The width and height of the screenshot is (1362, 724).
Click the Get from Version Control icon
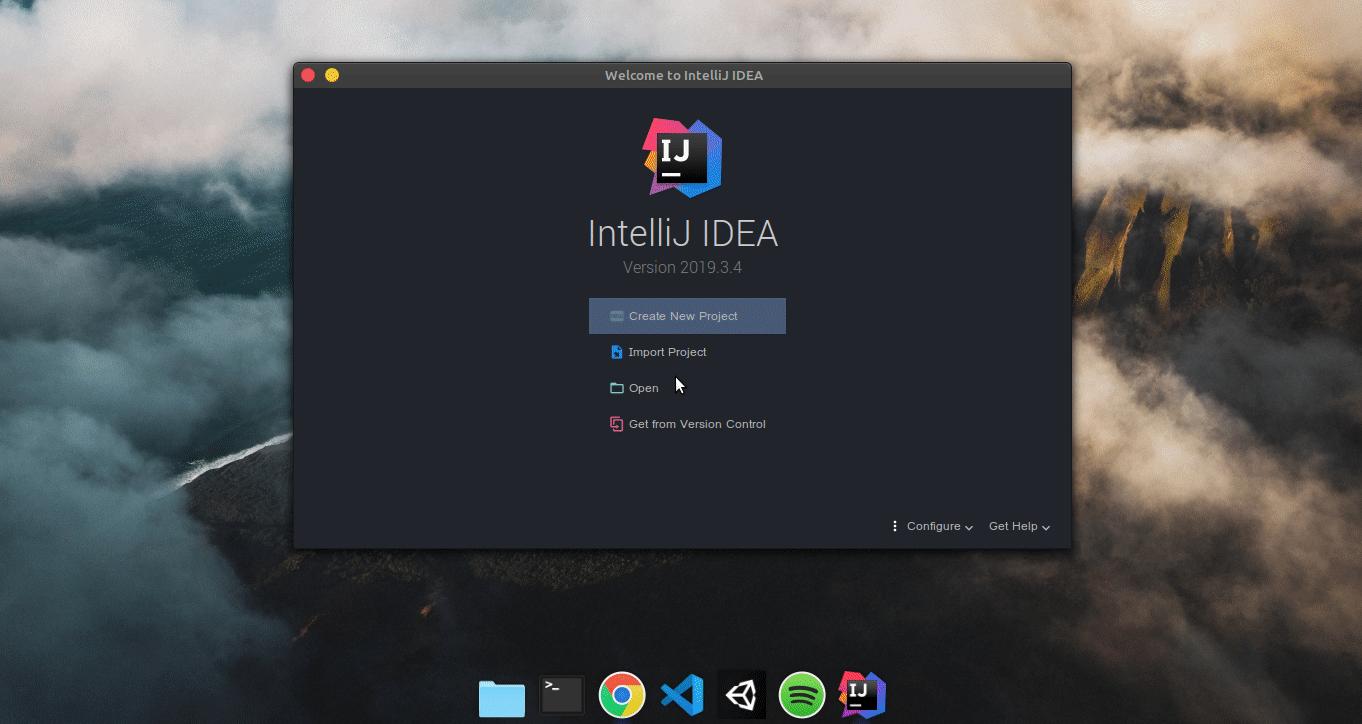coord(617,424)
